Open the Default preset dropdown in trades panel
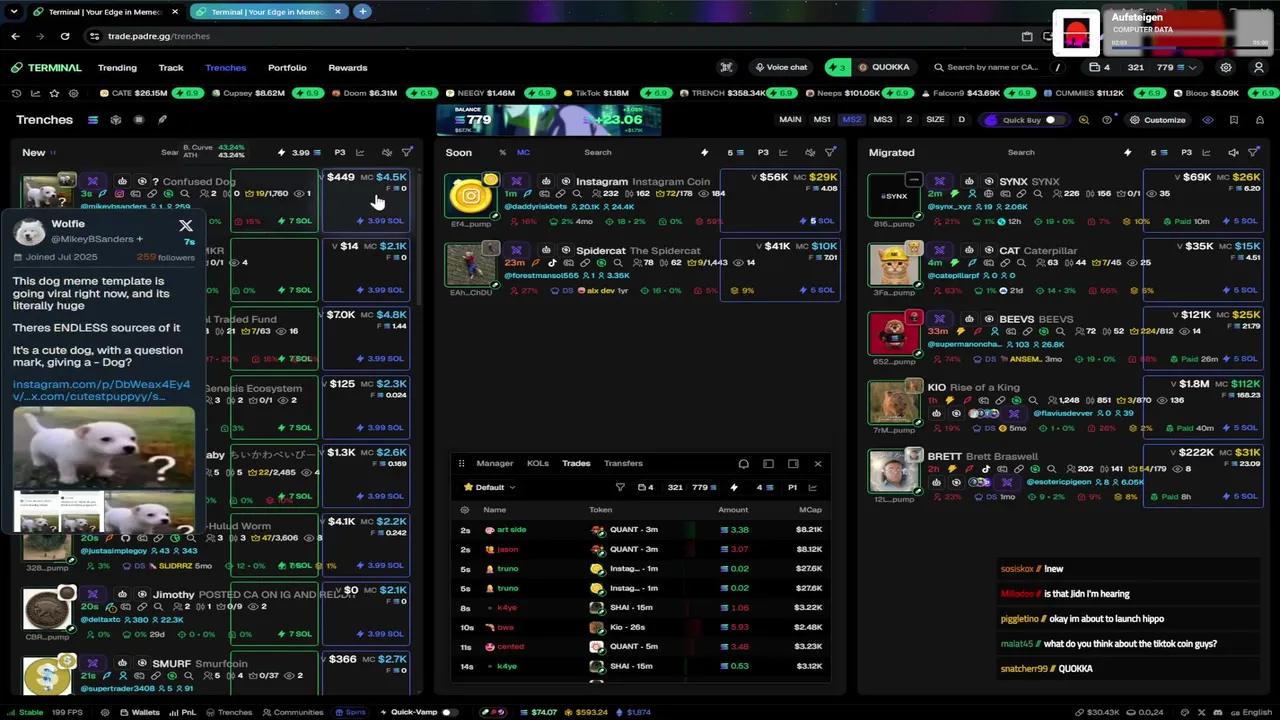This screenshot has width=1280, height=720. [x=490, y=488]
